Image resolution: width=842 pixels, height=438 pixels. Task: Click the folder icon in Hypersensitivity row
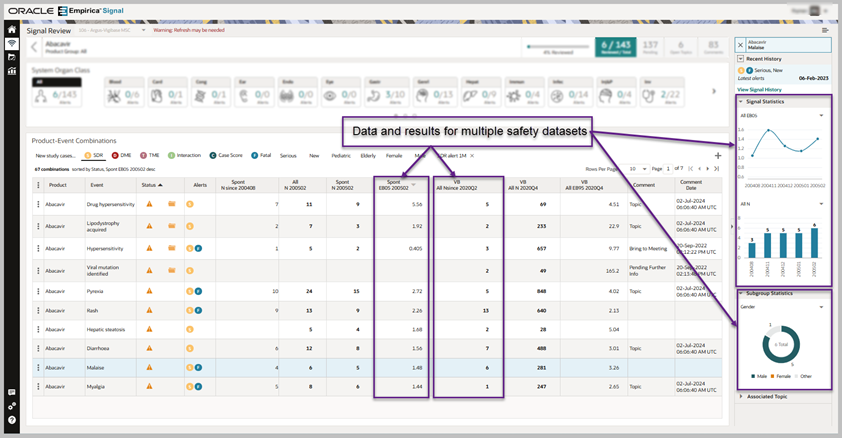pos(172,249)
